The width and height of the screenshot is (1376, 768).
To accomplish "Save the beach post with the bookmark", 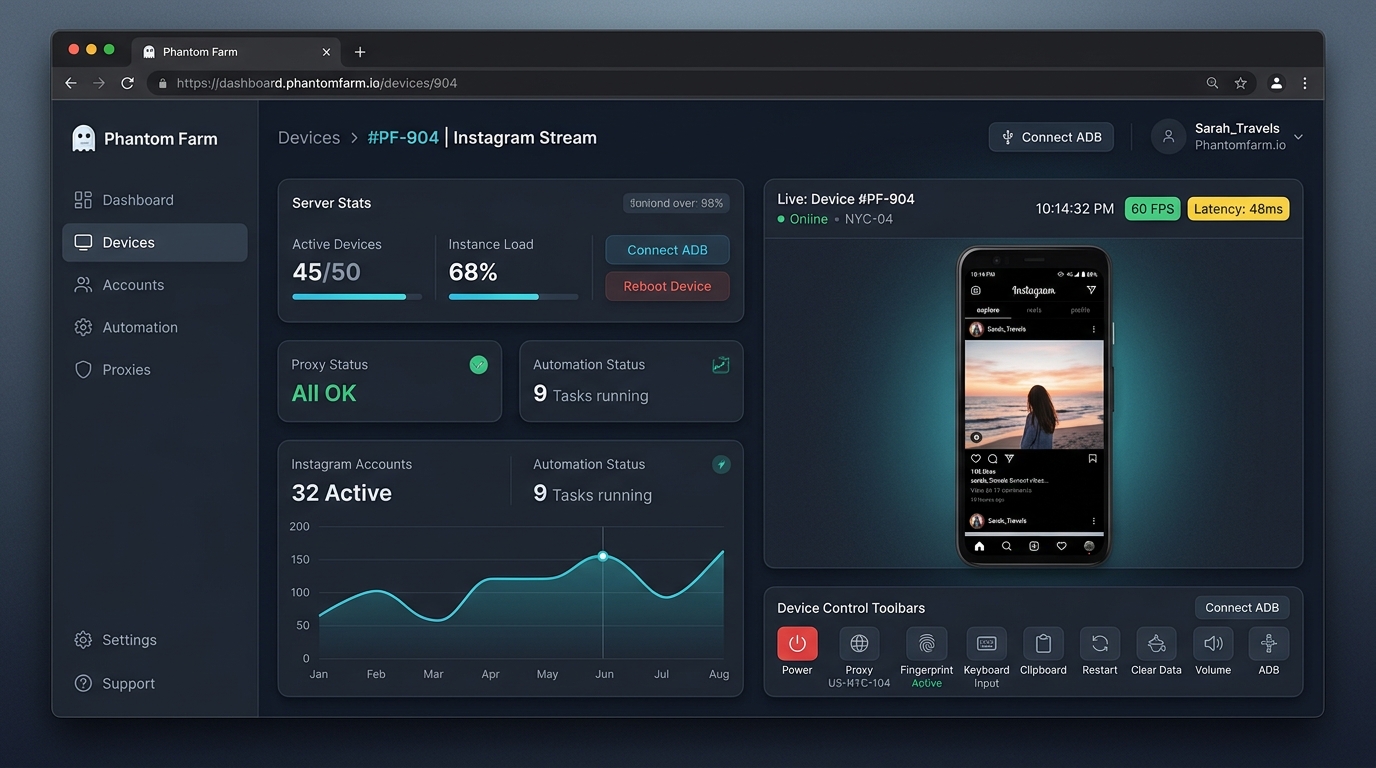I will pos(1092,459).
